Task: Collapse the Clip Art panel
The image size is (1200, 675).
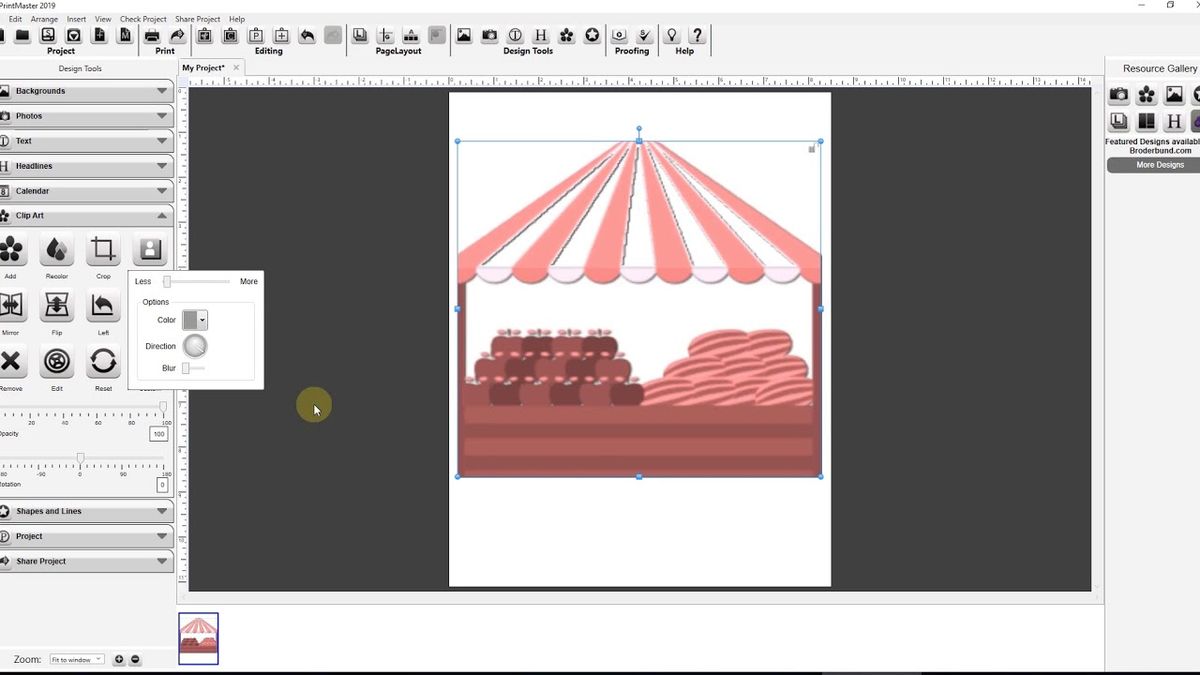Action: click(86, 216)
